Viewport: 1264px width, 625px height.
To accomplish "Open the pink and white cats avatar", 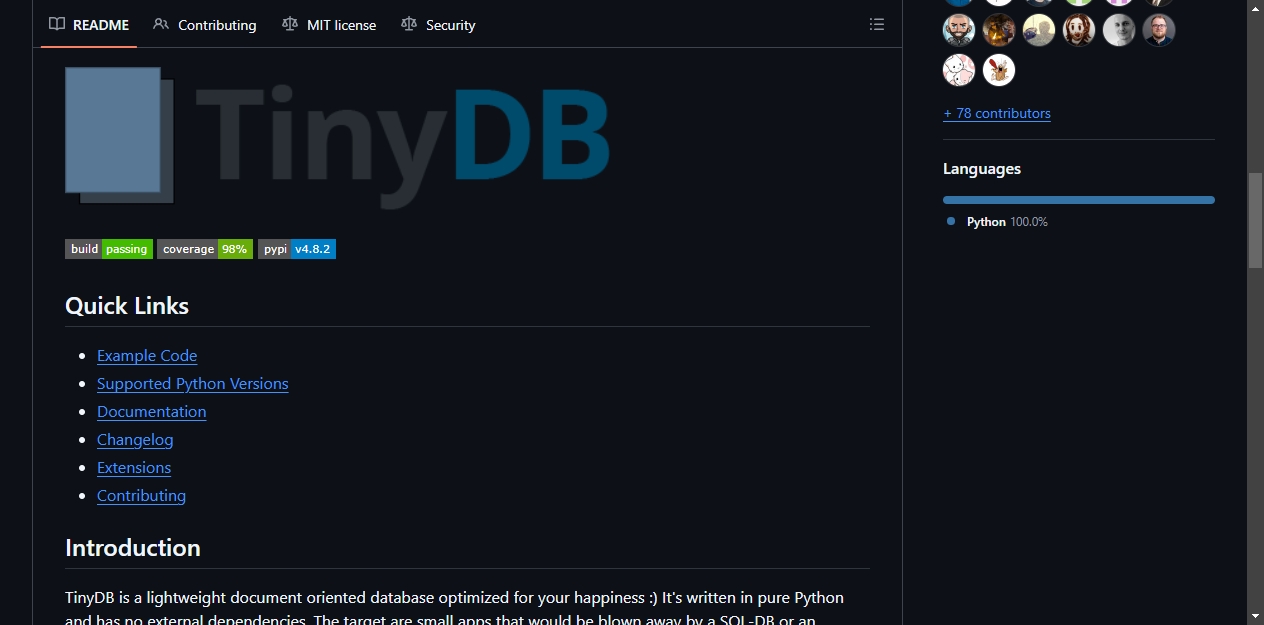I will [x=959, y=70].
